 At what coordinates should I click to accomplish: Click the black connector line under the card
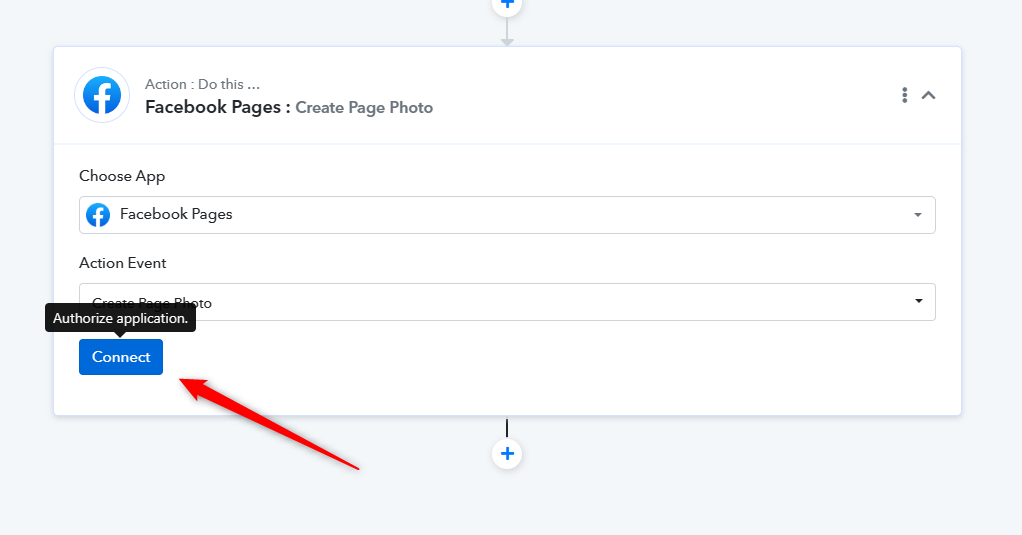507,428
